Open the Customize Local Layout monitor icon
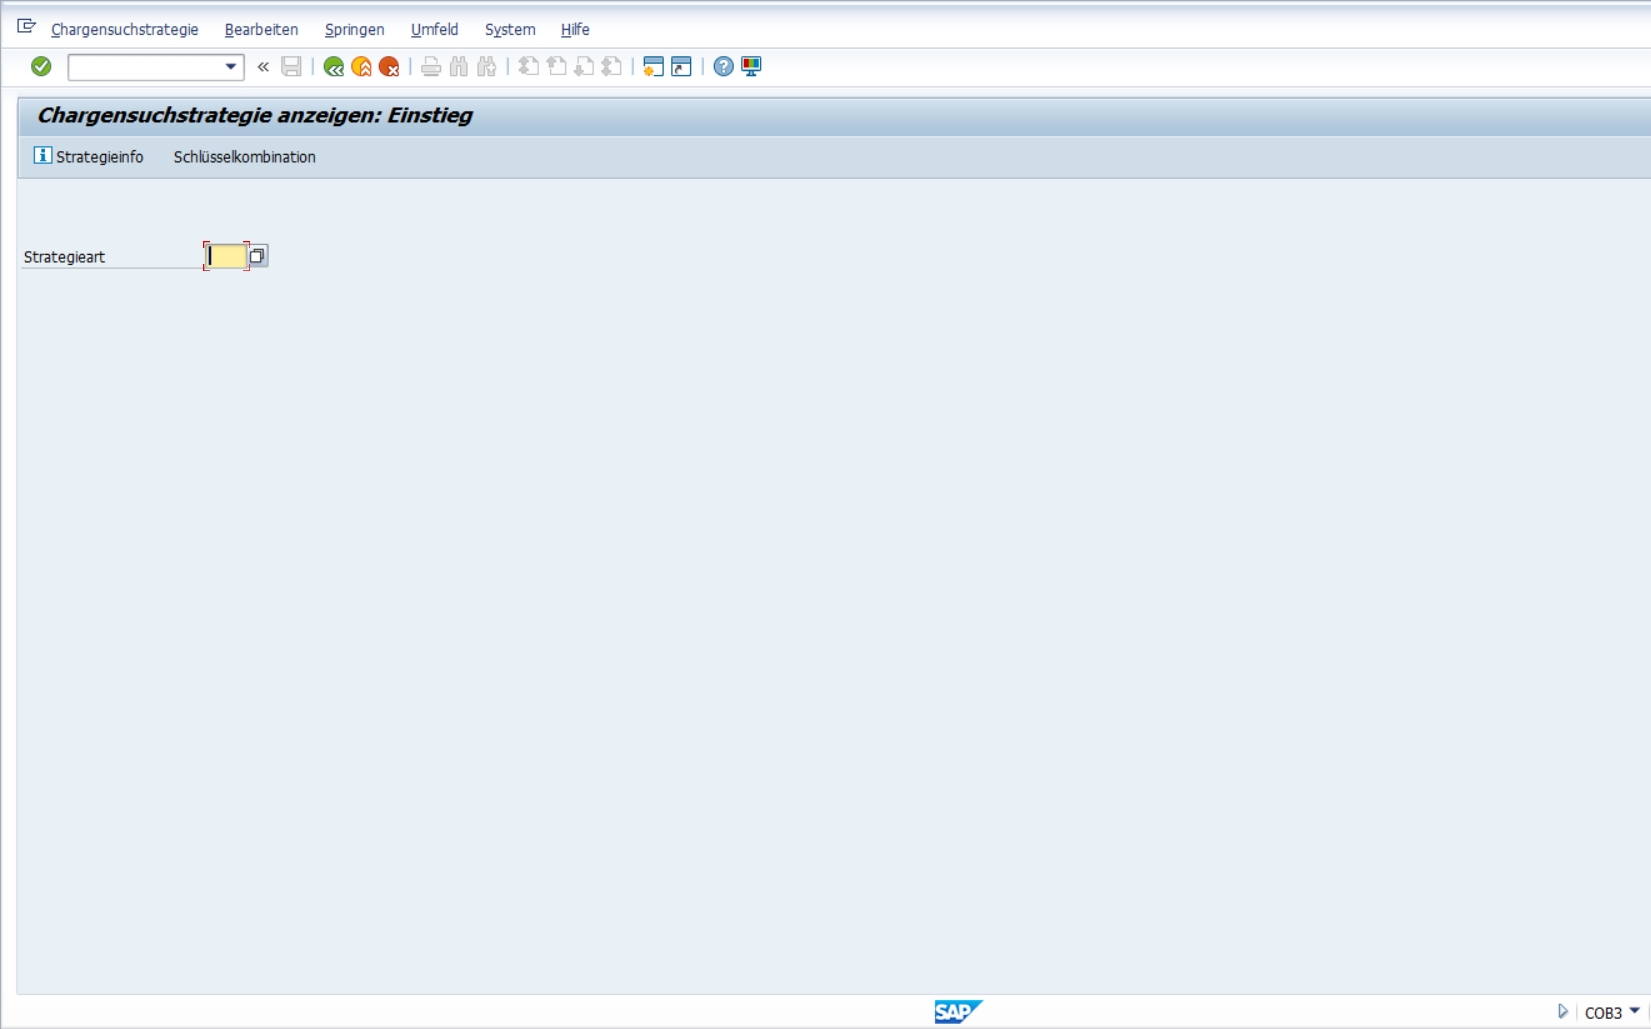The image size is (1651, 1029). (x=751, y=67)
